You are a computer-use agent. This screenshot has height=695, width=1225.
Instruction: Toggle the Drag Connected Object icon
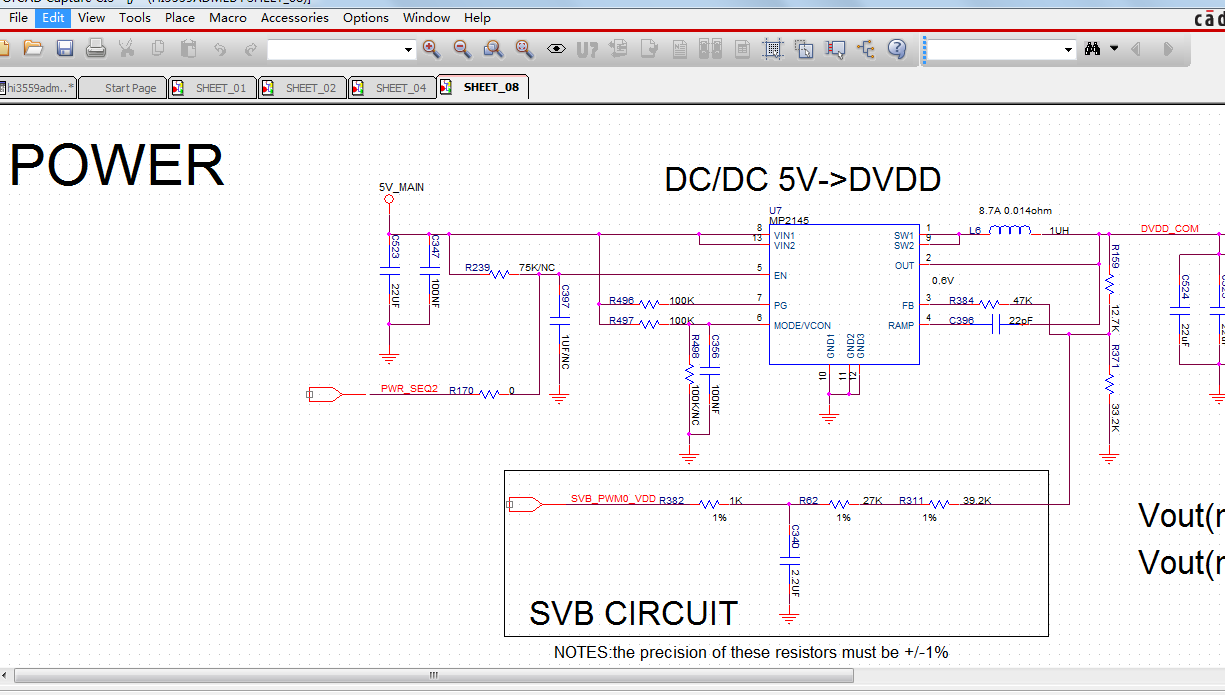[835, 48]
